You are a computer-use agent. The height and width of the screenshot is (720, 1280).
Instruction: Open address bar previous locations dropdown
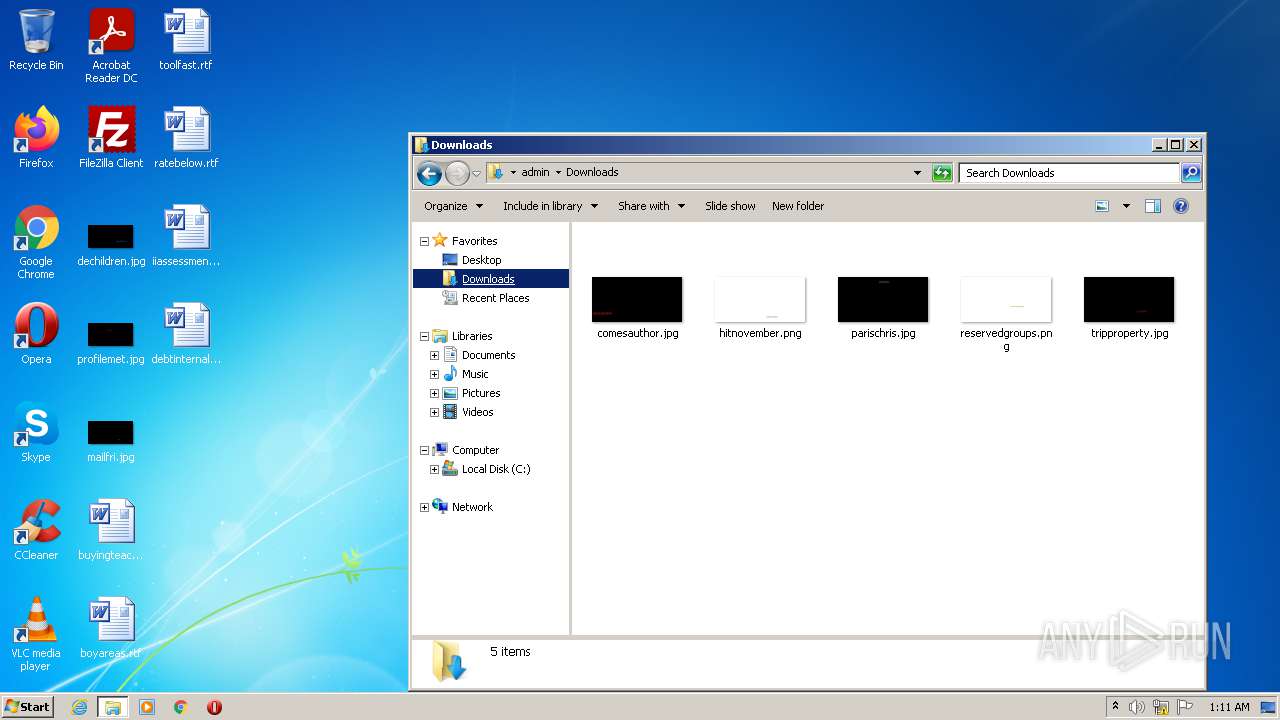tap(917, 173)
